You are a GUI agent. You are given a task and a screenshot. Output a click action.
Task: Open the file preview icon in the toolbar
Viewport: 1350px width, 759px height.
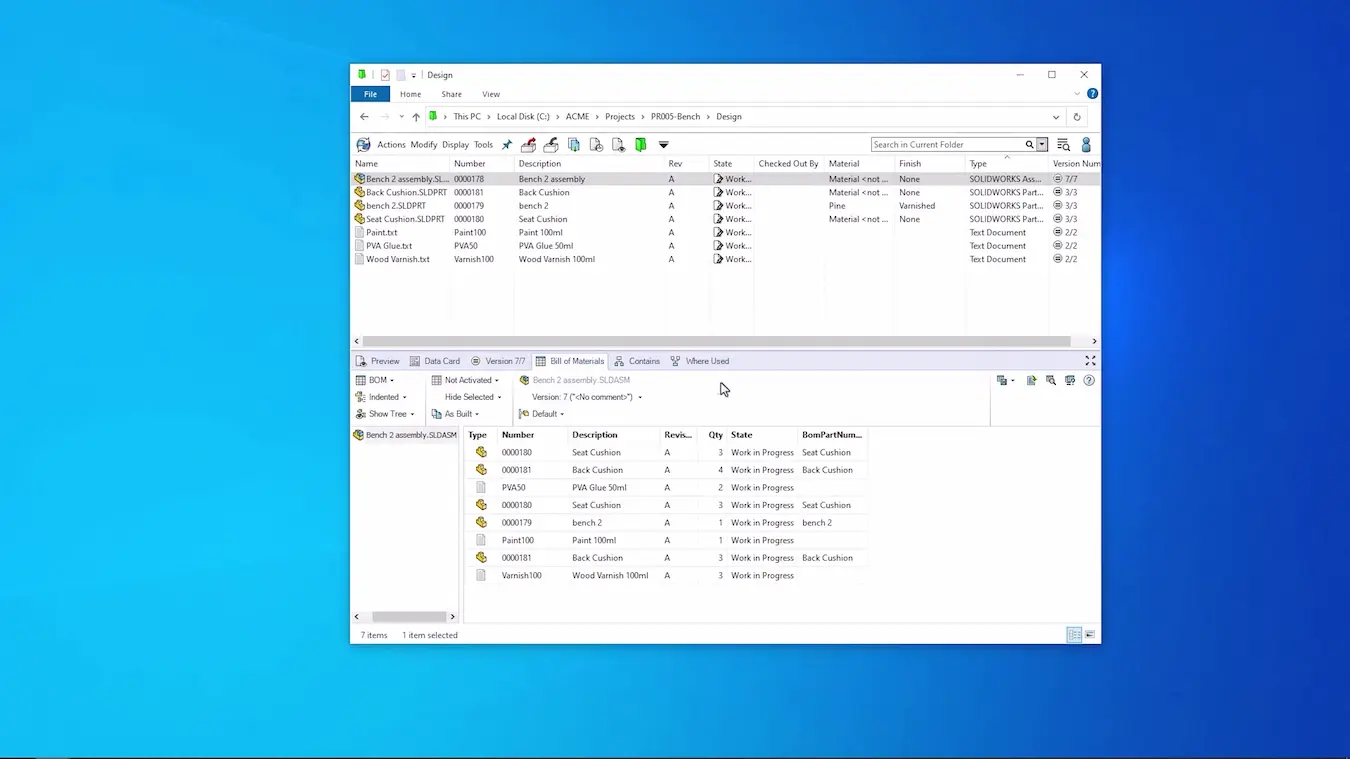click(x=618, y=144)
